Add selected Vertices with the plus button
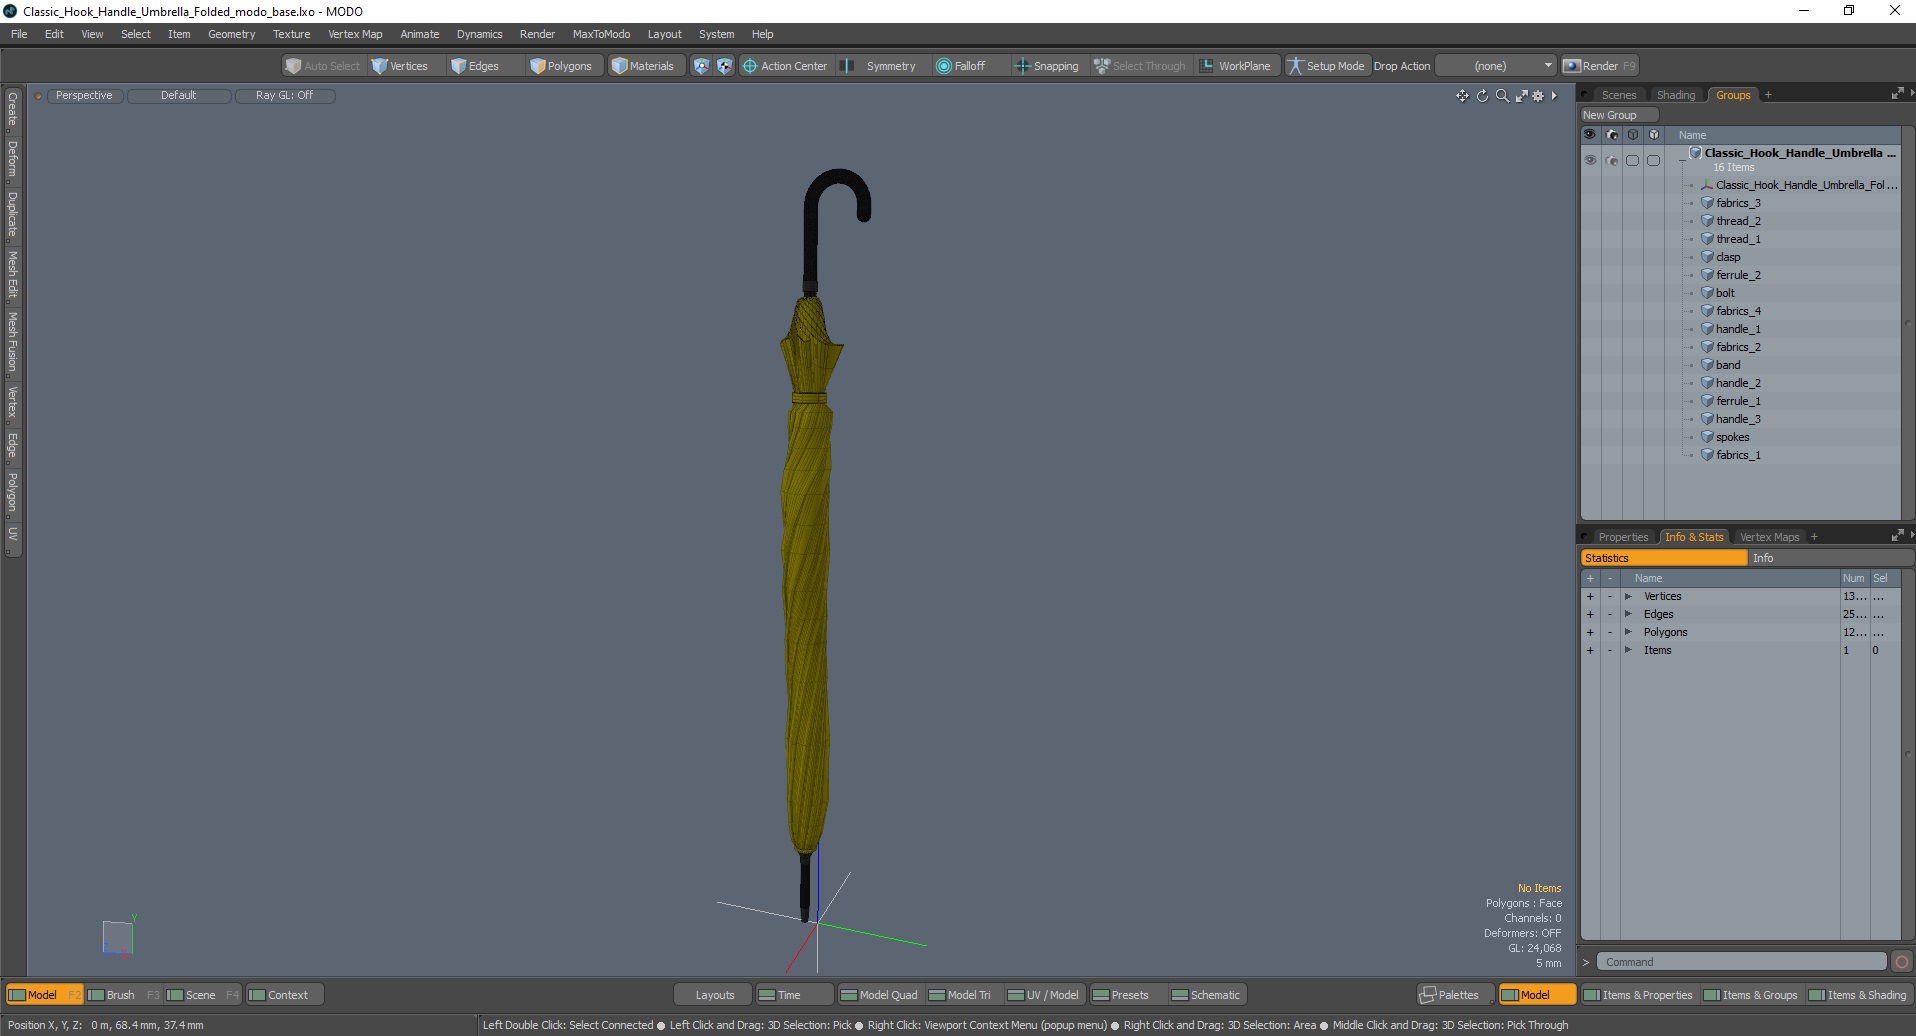The height and width of the screenshot is (1036, 1916). [x=1590, y=597]
